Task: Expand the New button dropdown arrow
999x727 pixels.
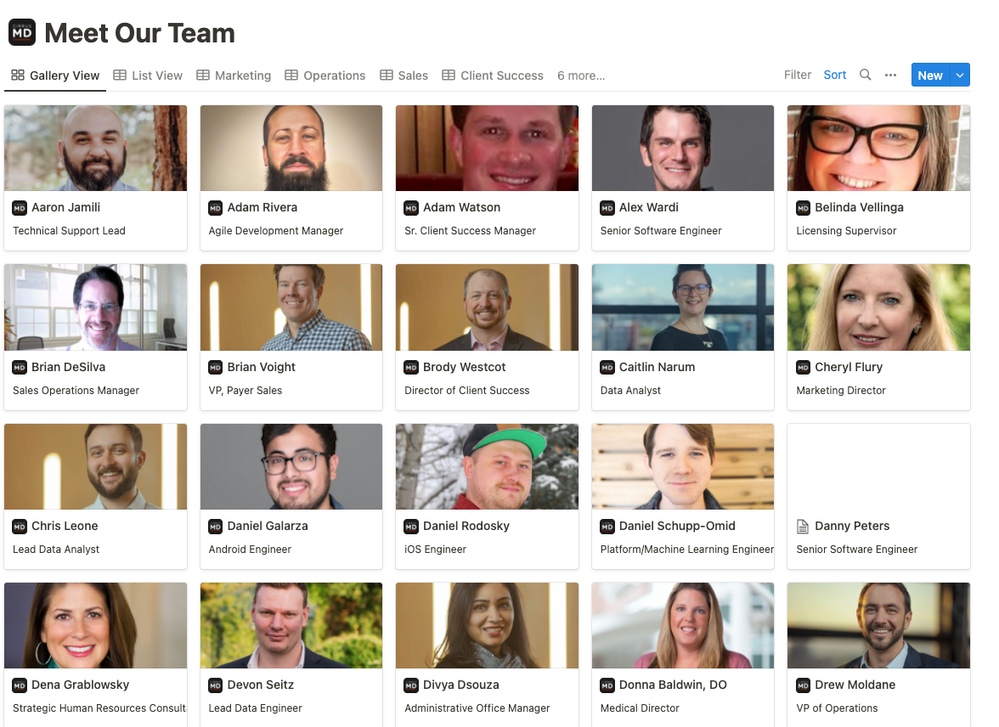Action: [960, 75]
